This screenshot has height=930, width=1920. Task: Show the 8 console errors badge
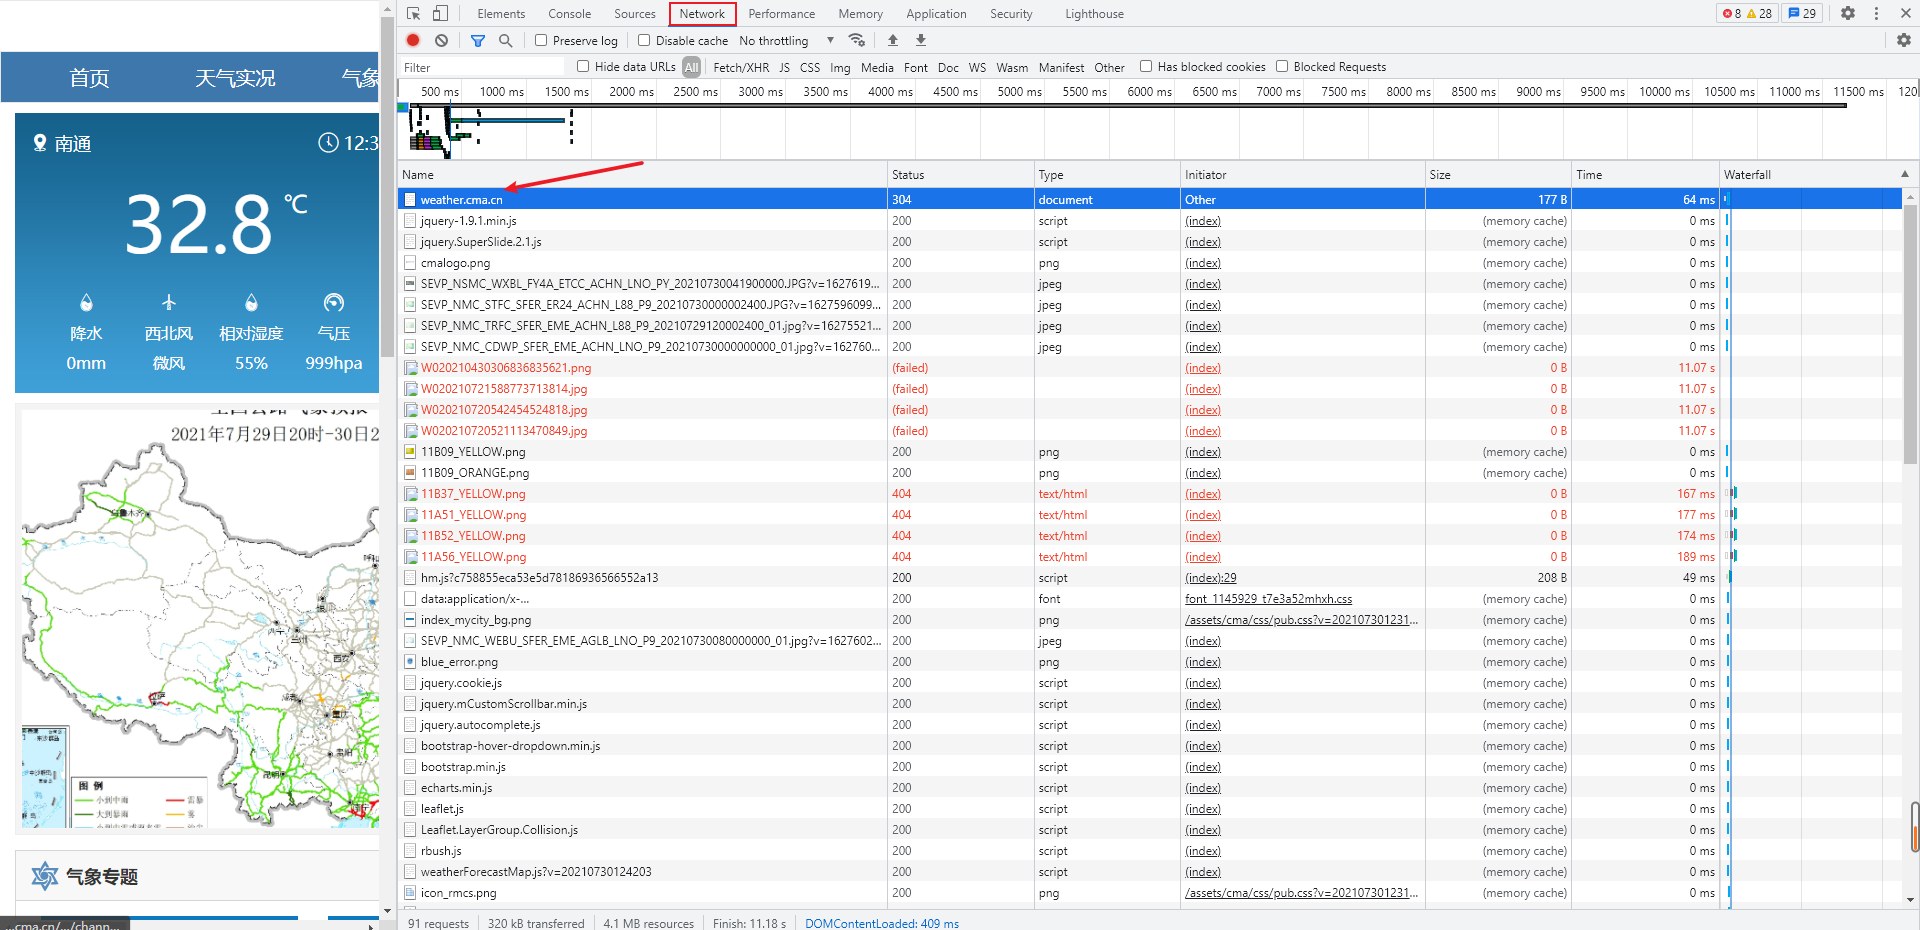(1732, 13)
